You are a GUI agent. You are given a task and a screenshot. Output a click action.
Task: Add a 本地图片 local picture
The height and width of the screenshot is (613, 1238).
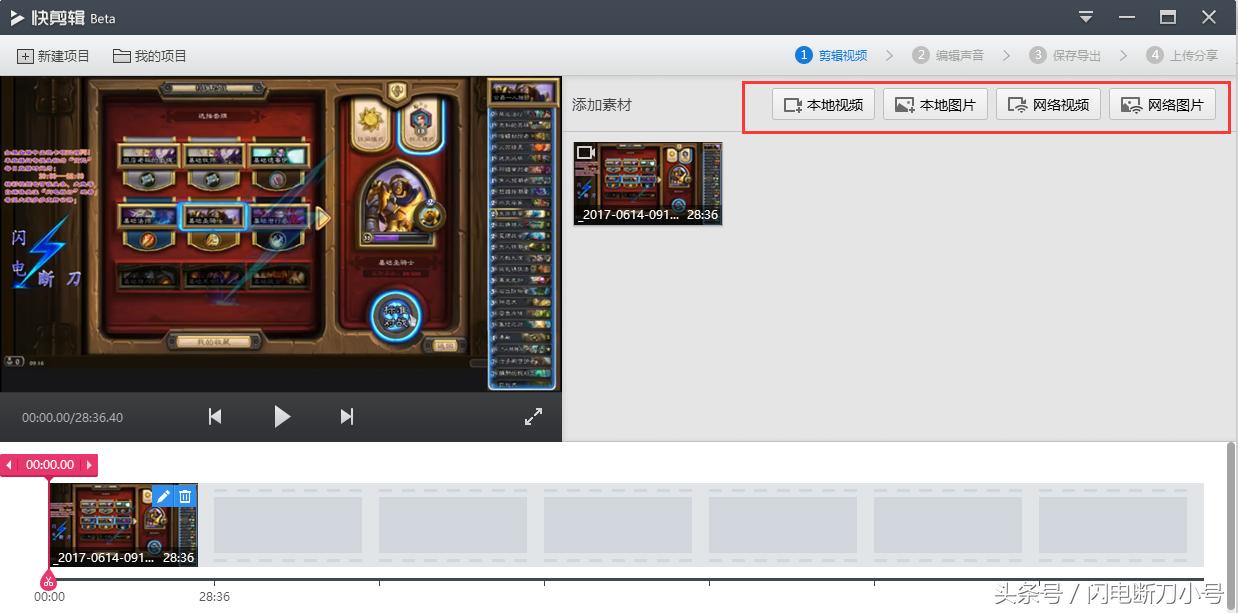coord(935,105)
